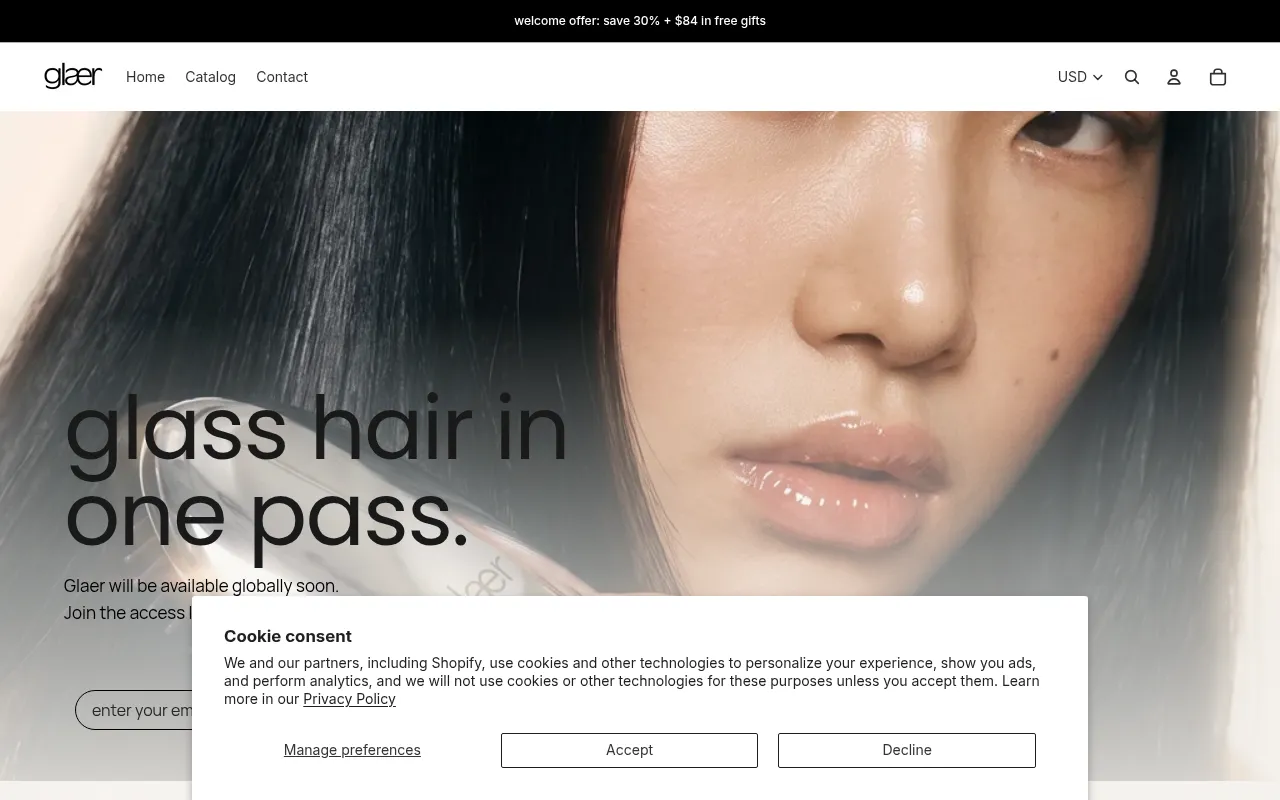Go to the Home menu item
1280x800 pixels.
point(145,77)
